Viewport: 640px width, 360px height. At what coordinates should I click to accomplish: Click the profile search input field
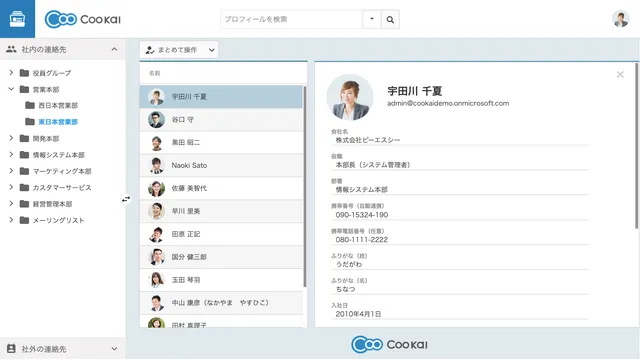[x=291, y=19]
